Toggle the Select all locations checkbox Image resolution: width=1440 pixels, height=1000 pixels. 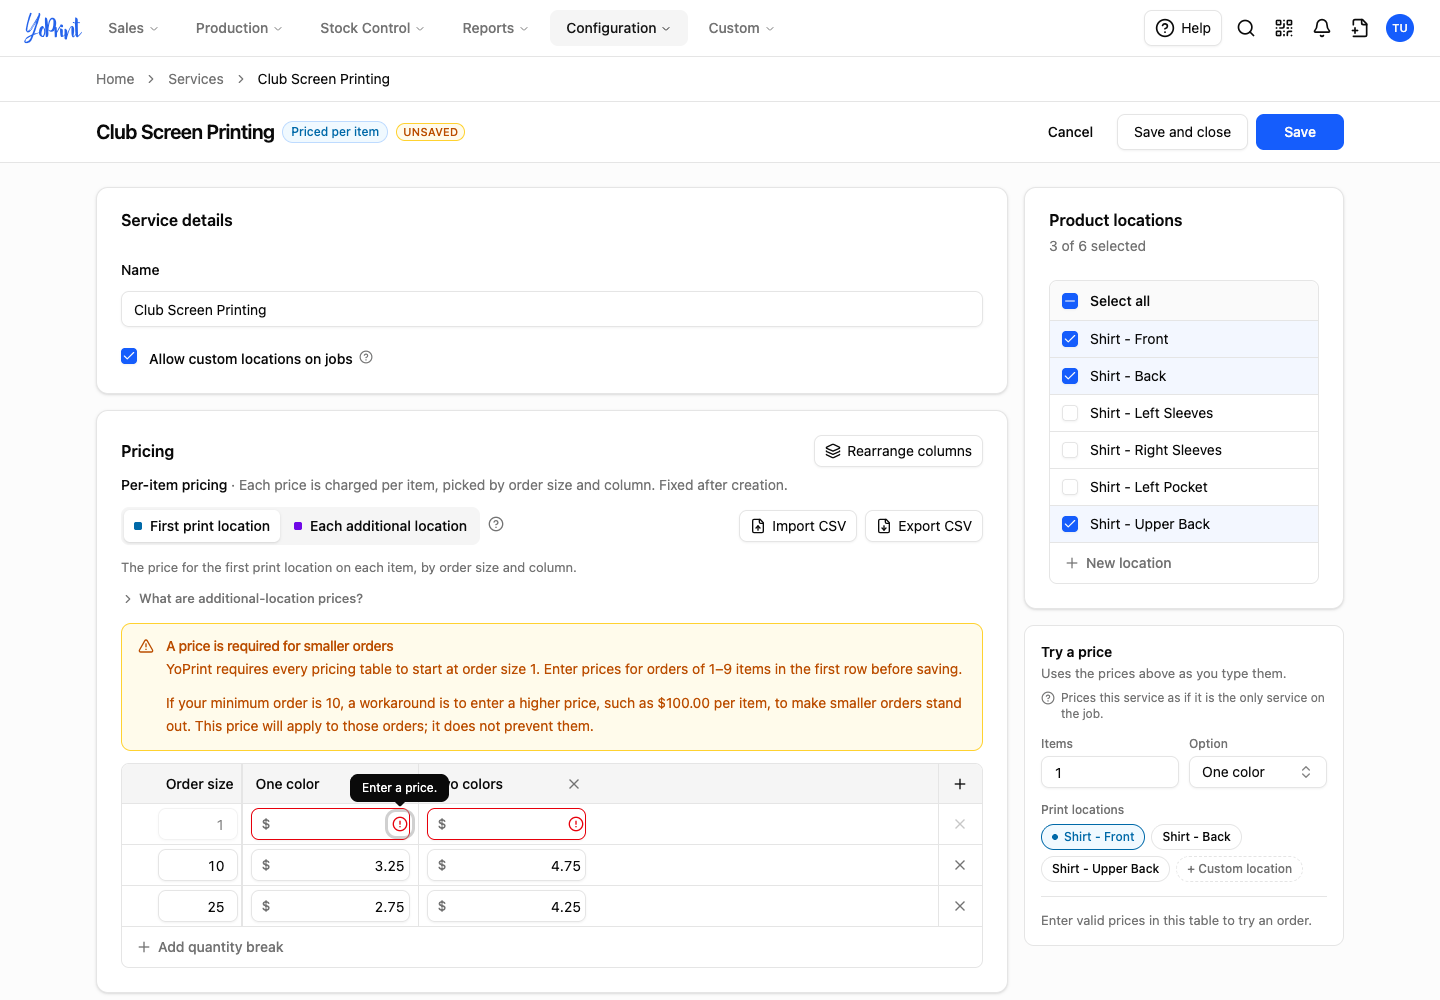(x=1070, y=301)
